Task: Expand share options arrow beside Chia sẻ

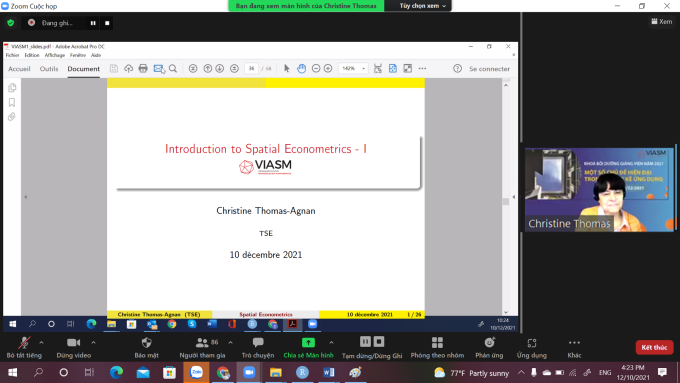Action: click(x=331, y=343)
